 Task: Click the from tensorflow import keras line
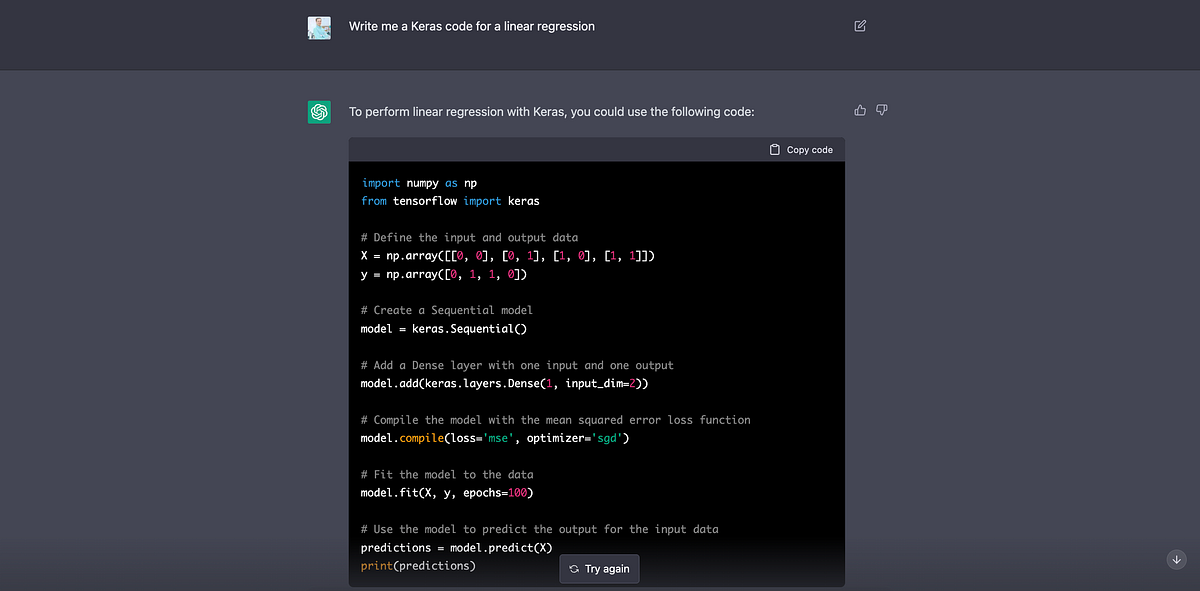pos(449,200)
